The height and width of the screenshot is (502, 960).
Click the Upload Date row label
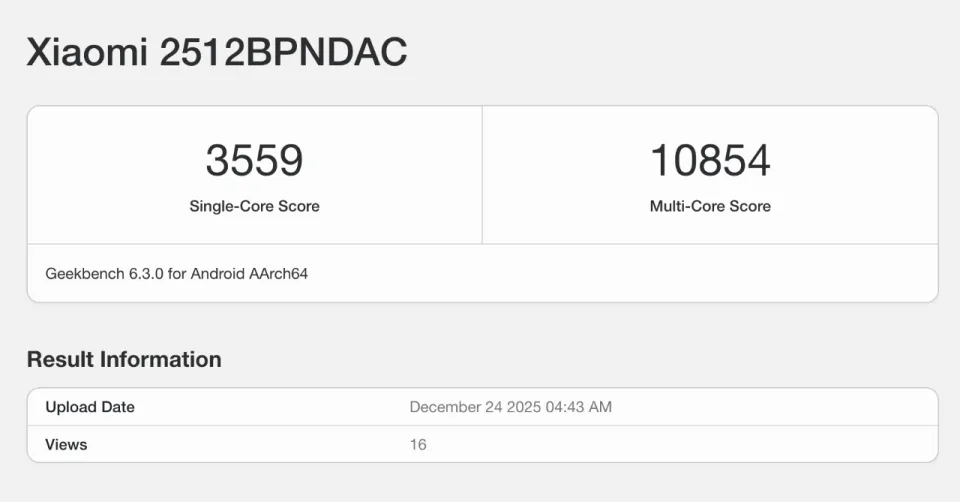click(x=90, y=407)
